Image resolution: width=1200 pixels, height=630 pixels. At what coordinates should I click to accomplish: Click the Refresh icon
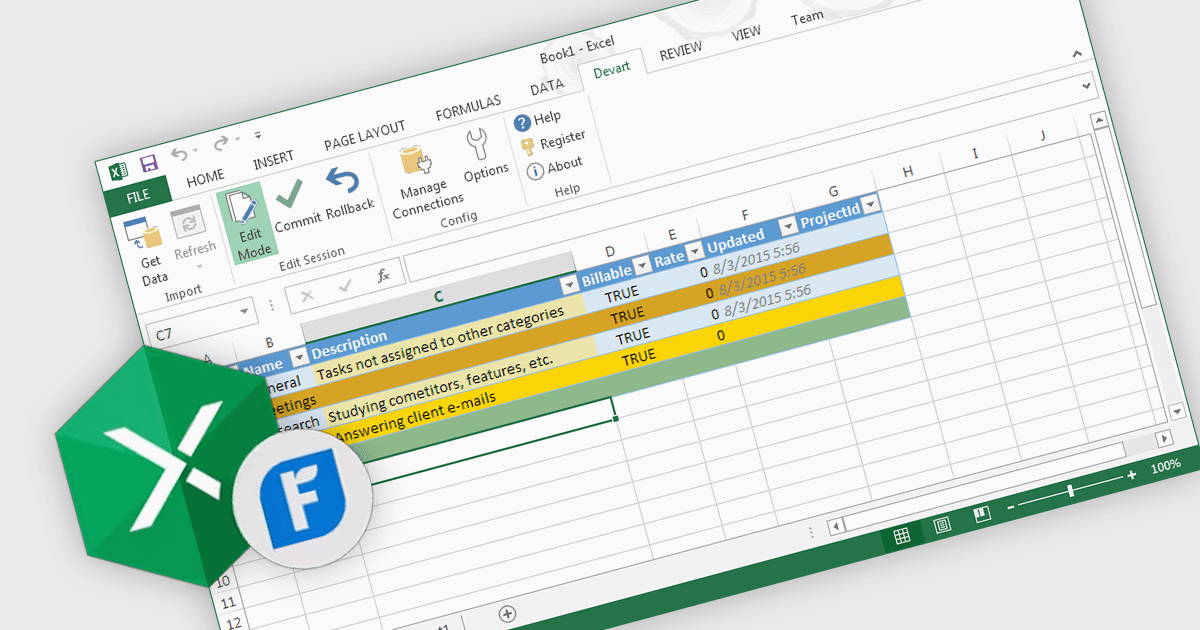click(187, 221)
